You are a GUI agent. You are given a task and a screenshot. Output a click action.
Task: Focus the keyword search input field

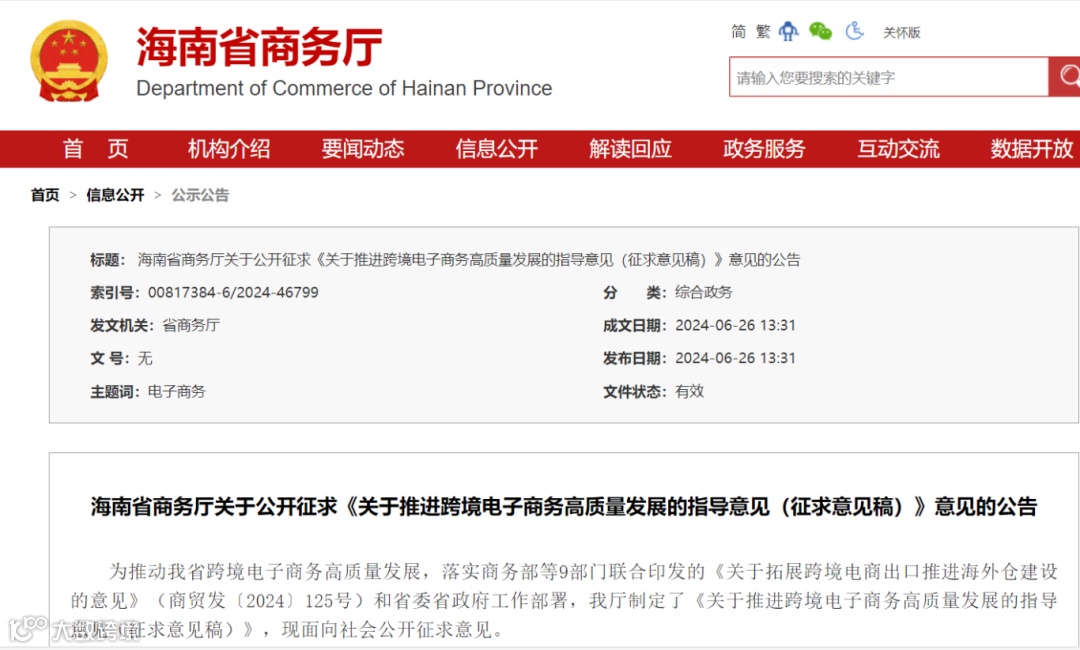tap(889, 77)
